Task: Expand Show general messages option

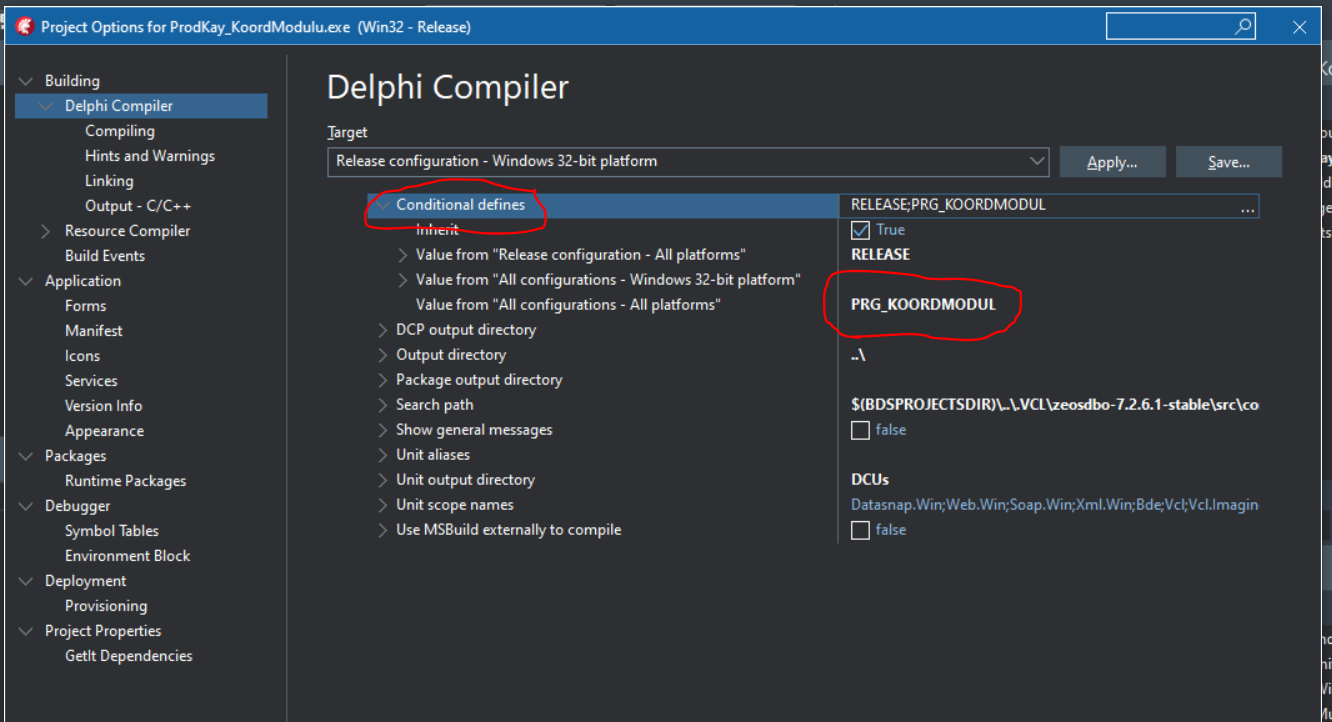Action: tap(383, 430)
